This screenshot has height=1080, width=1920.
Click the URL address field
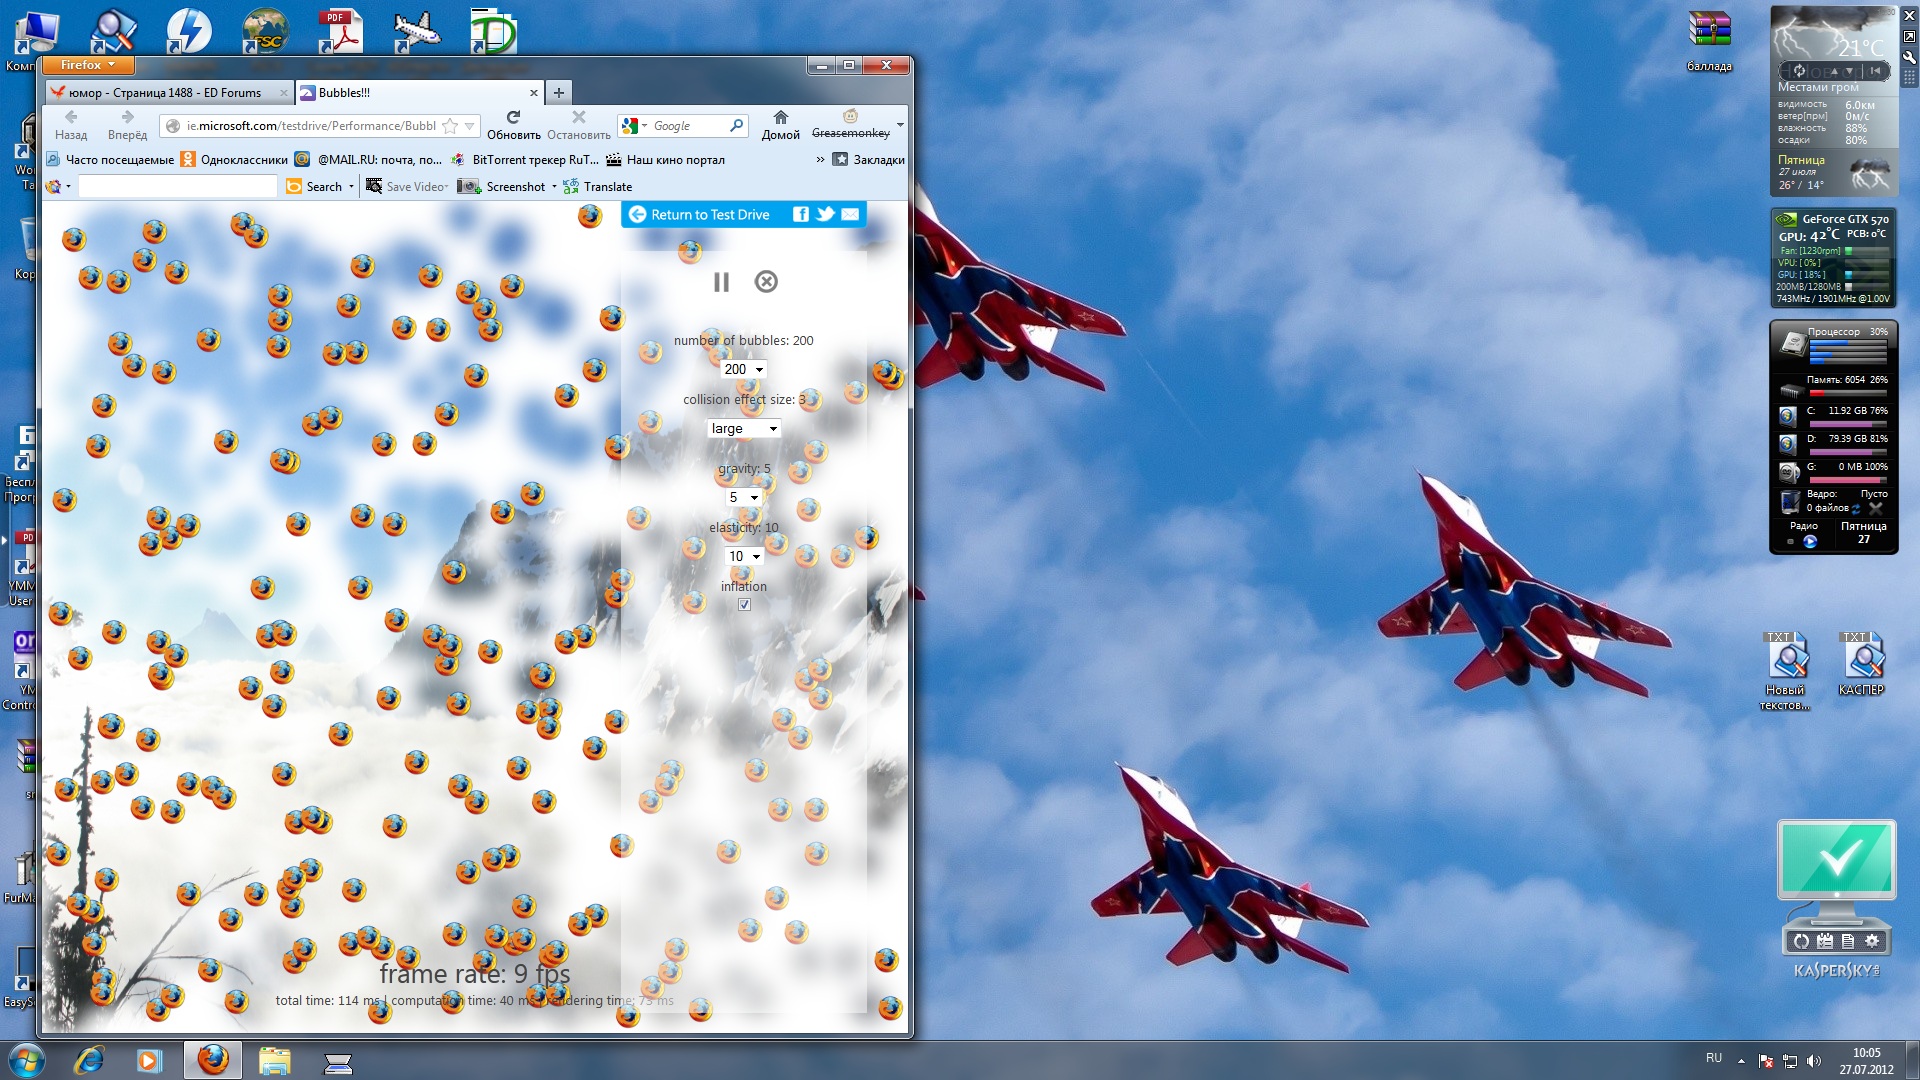click(310, 126)
